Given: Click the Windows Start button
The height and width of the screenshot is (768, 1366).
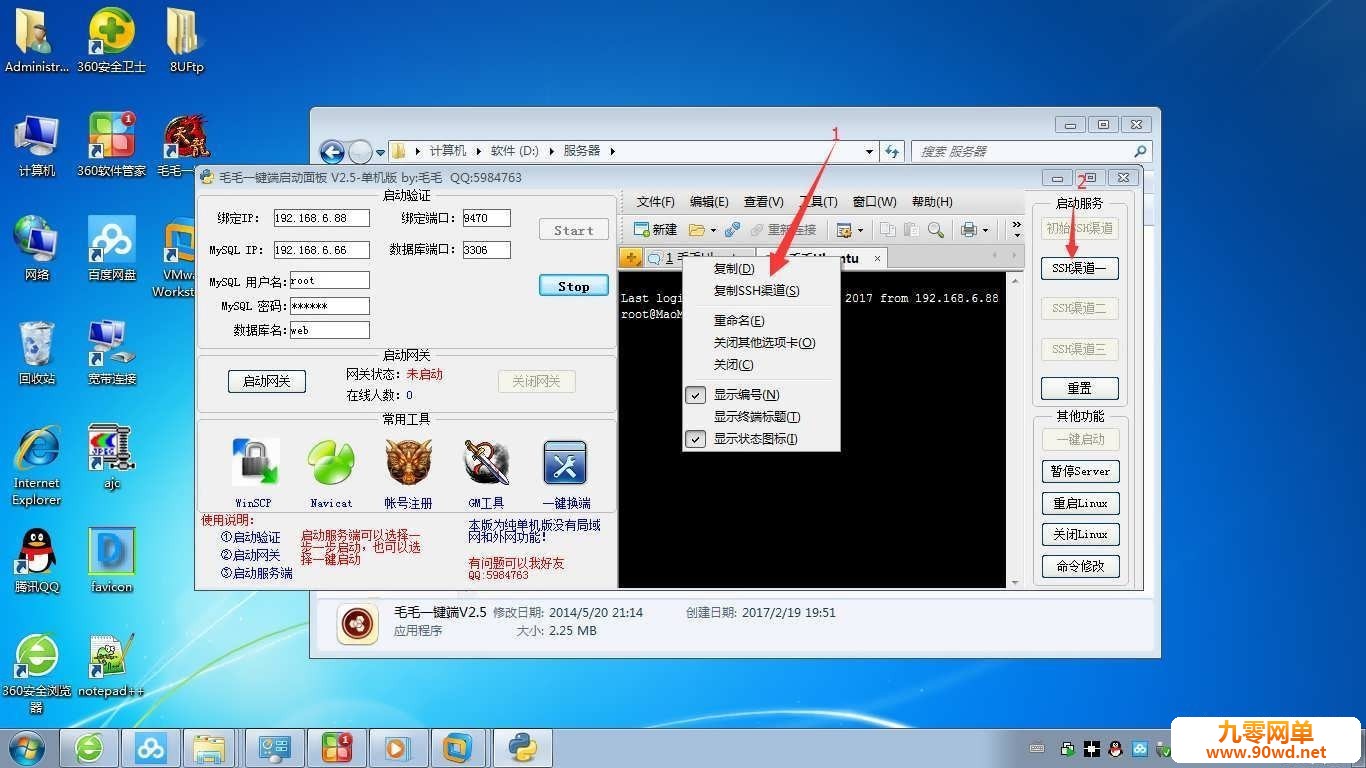Looking at the screenshot, I should pyautogui.click(x=27, y=747).
